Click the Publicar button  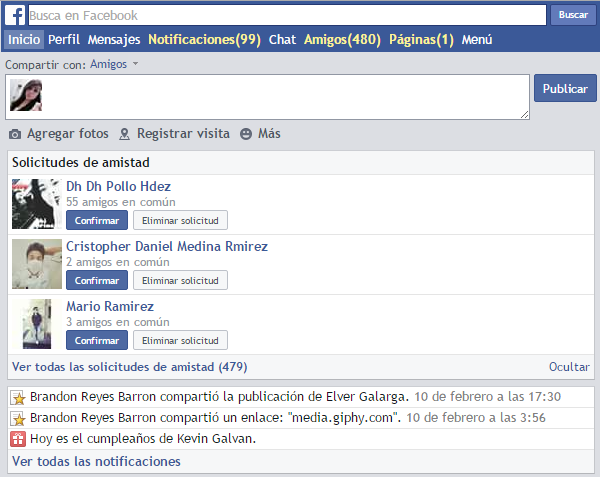click(x=565, y=88)
